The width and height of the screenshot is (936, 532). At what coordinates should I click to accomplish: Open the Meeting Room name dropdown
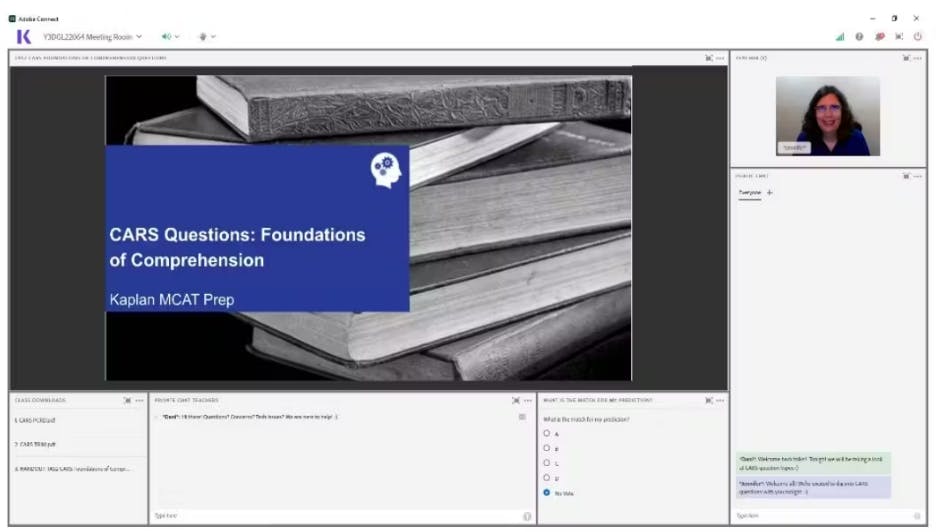(93, 37)
